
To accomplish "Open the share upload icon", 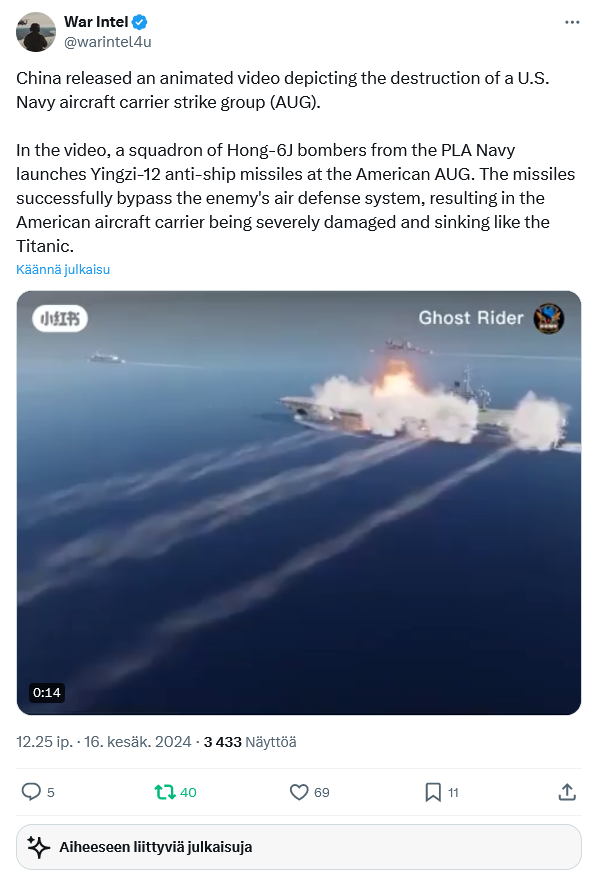I will tap(567, 792).
